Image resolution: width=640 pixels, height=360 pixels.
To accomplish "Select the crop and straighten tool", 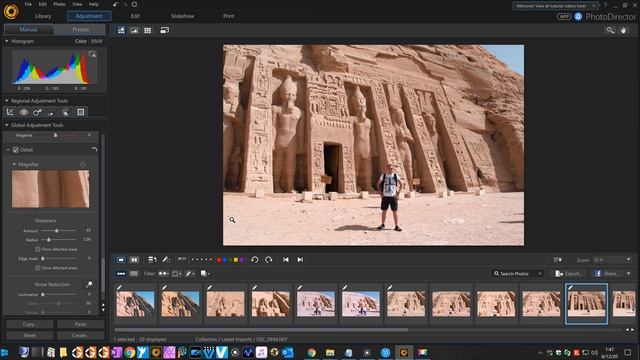I will pos(10,112).
